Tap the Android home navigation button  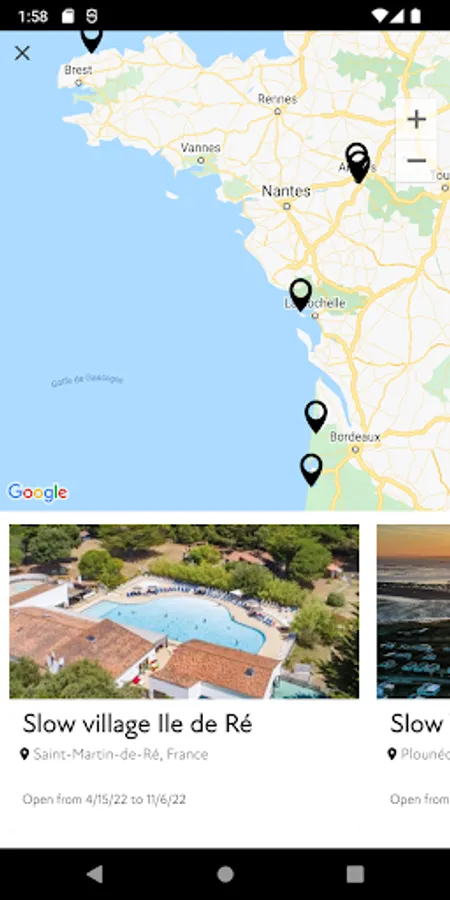(x=225, y=874)
